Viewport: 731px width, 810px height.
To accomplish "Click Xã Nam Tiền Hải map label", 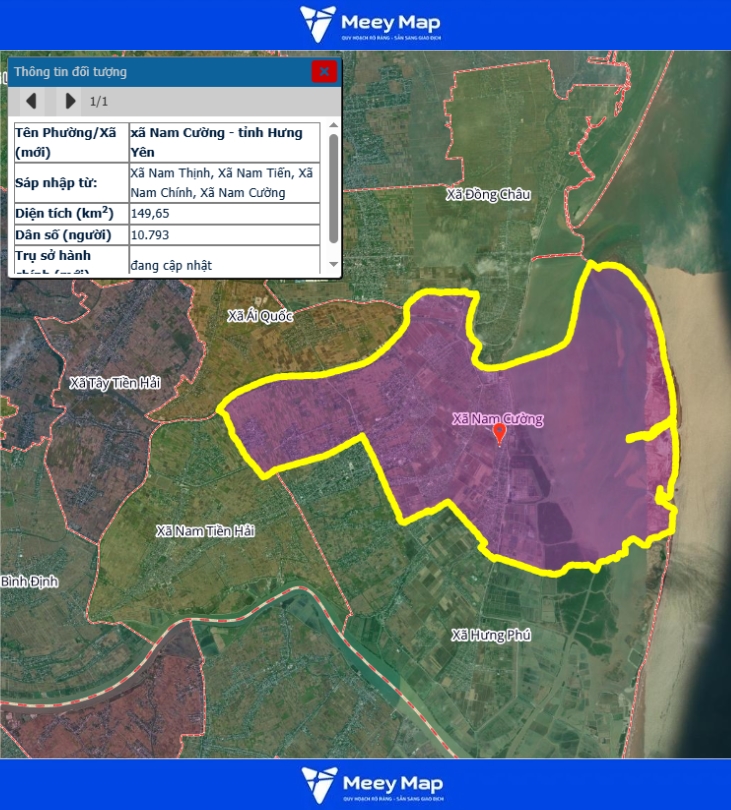I will 205,531.
